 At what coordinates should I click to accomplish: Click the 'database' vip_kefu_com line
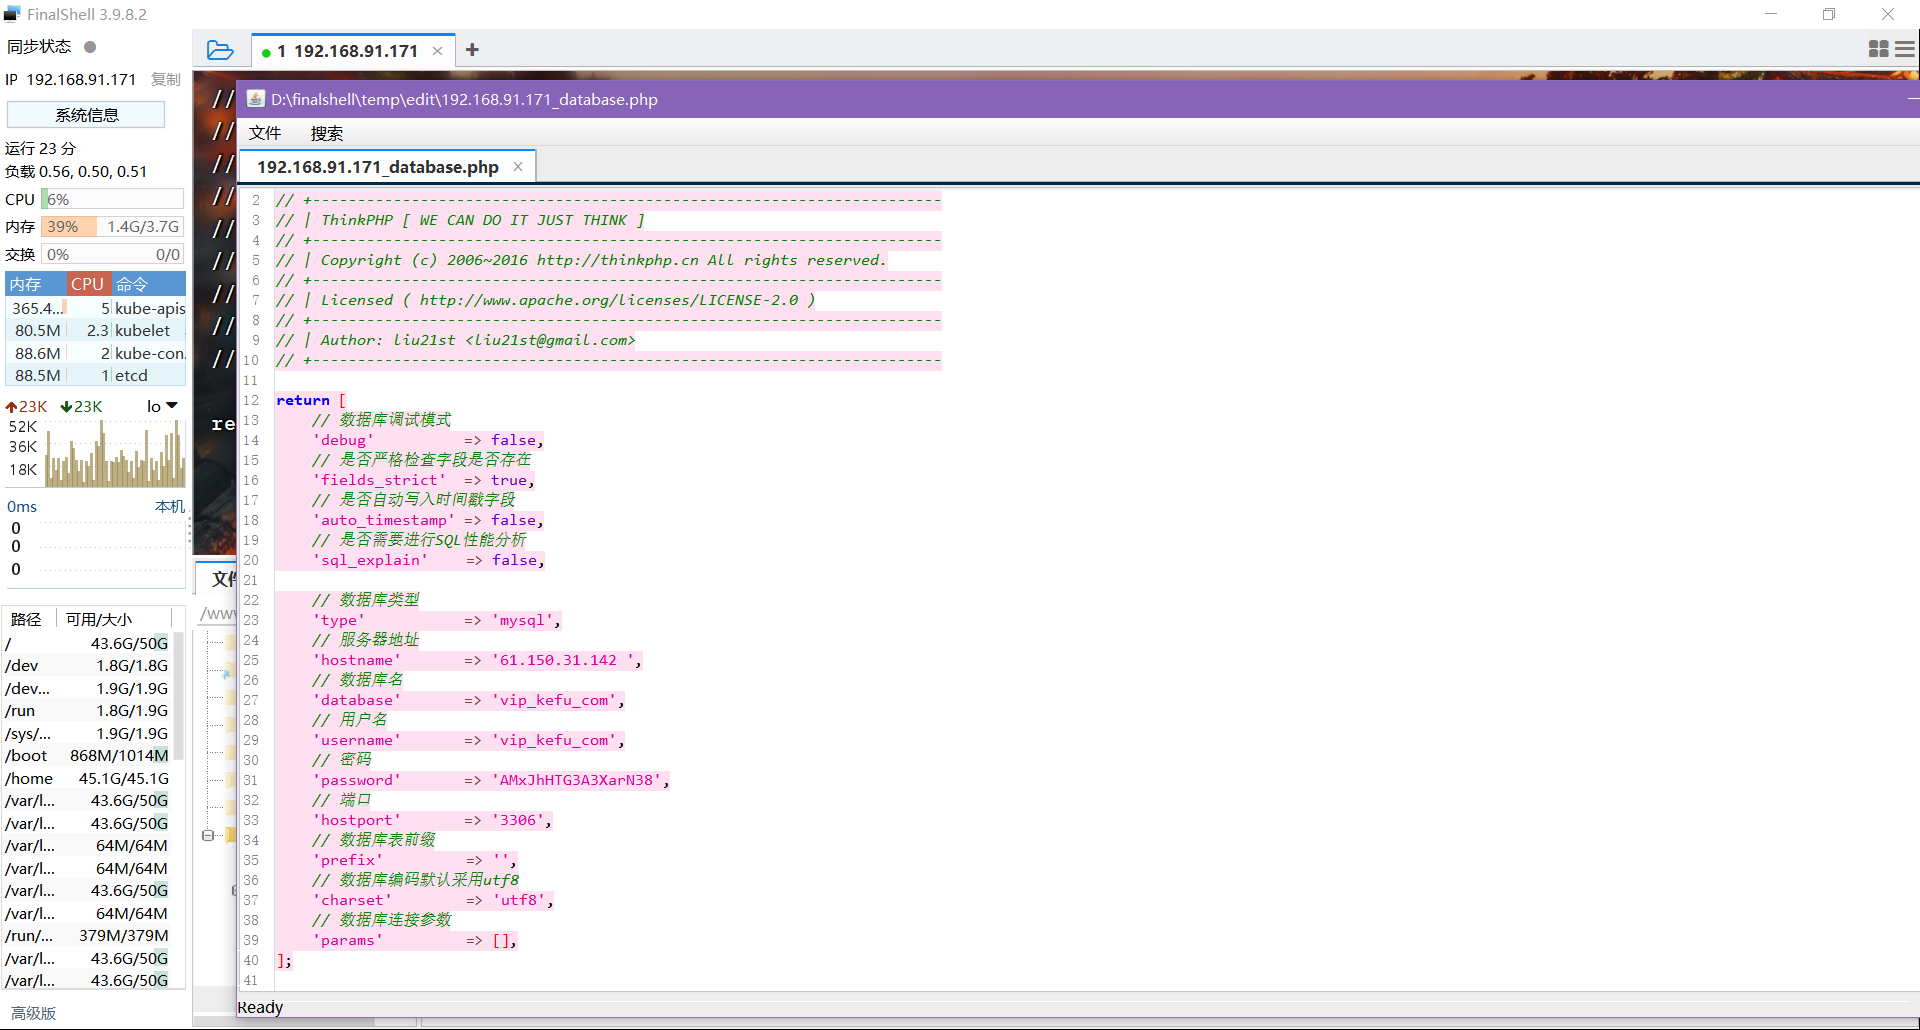click(468, 700)
